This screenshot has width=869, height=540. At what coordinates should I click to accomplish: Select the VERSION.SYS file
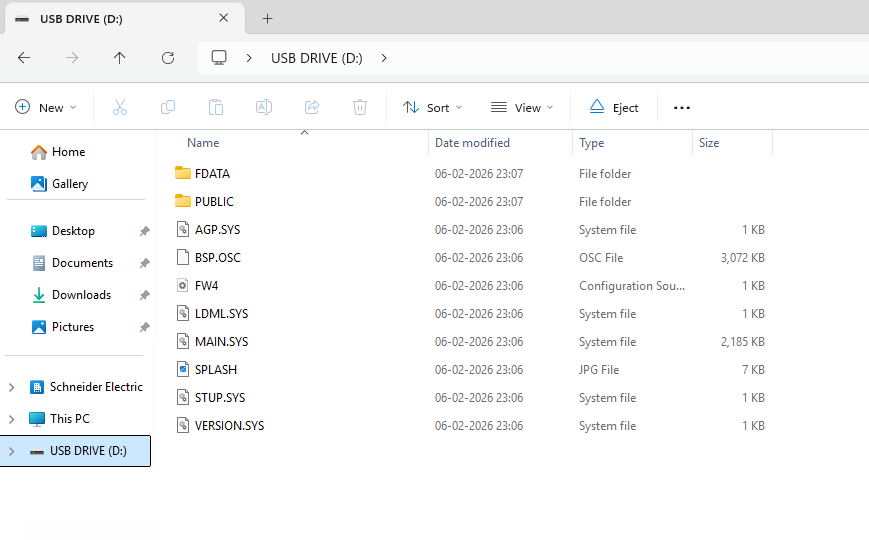[x=229, y=426]
